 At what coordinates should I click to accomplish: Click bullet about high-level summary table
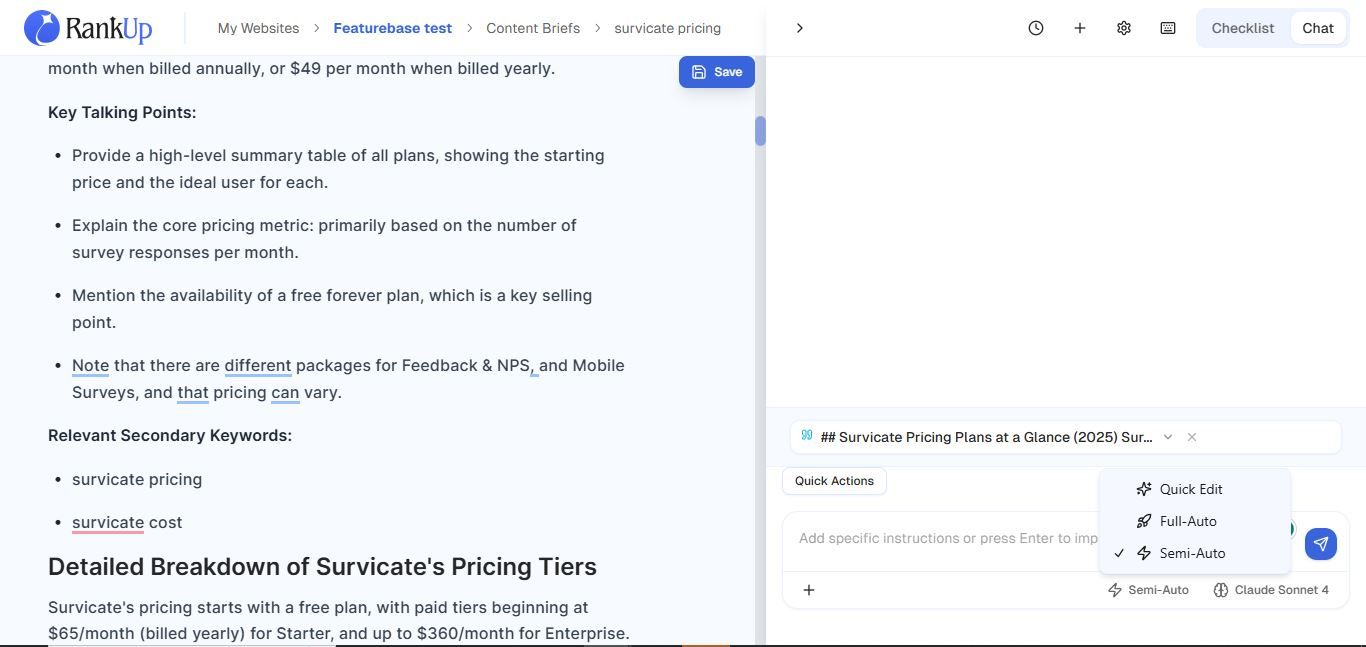point(338,169)
